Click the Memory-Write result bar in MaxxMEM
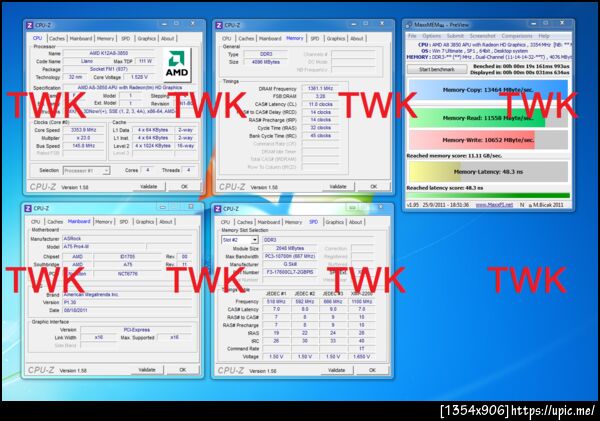This screenshot has height=421, width=600. point(488,140)
